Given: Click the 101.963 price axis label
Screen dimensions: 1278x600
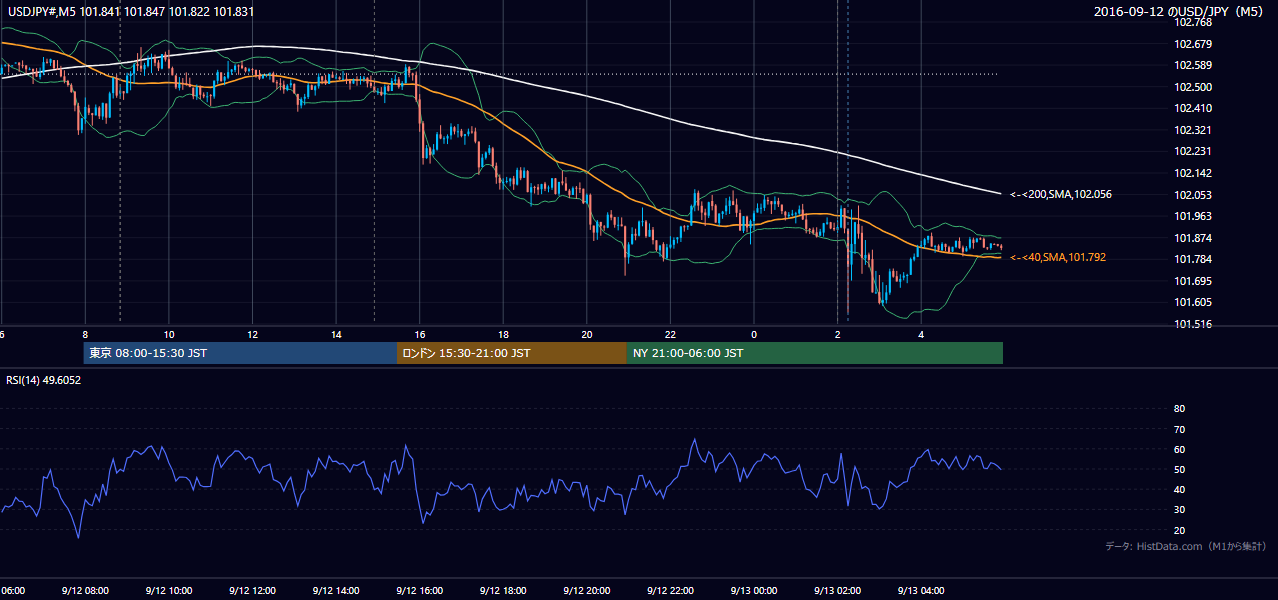Looking at the screenshot, I should [x=1193, y=216].
